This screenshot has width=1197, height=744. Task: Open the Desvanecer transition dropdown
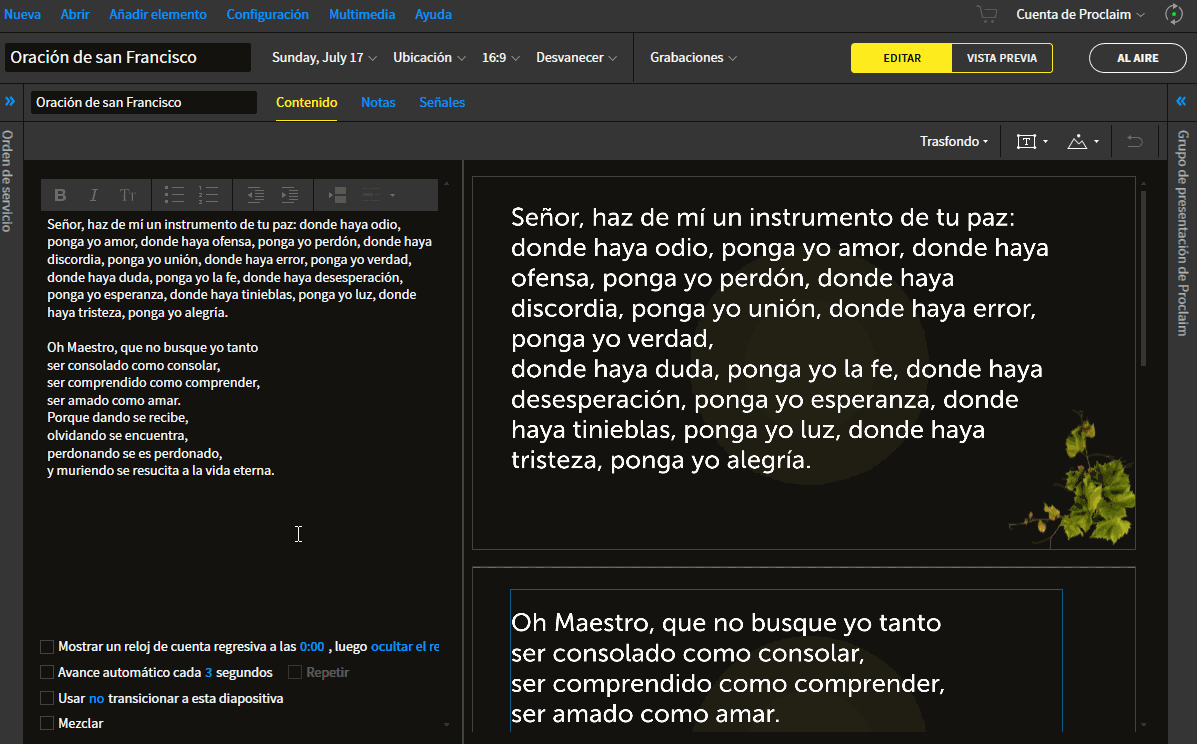576,58
